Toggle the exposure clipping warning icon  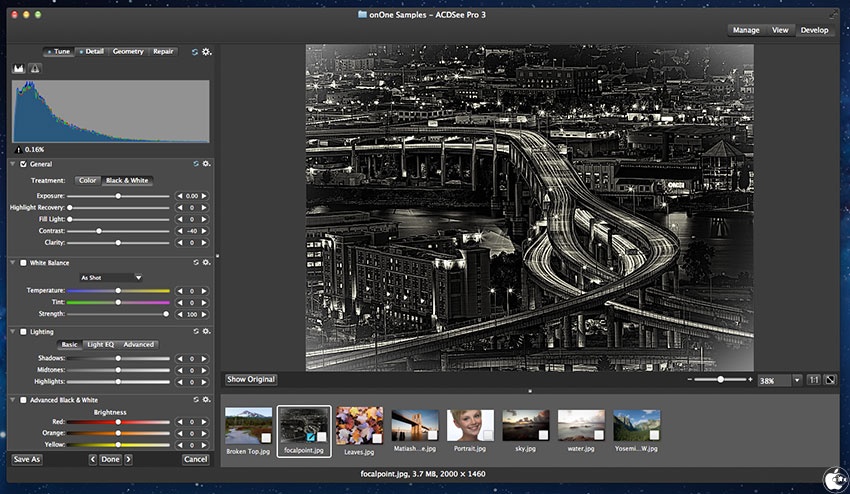(x=35, y=69)
